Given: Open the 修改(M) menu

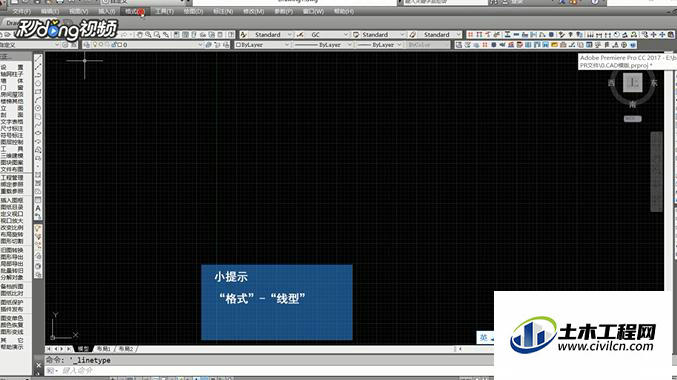Looking at the screenshot, I should coord(253,11).
